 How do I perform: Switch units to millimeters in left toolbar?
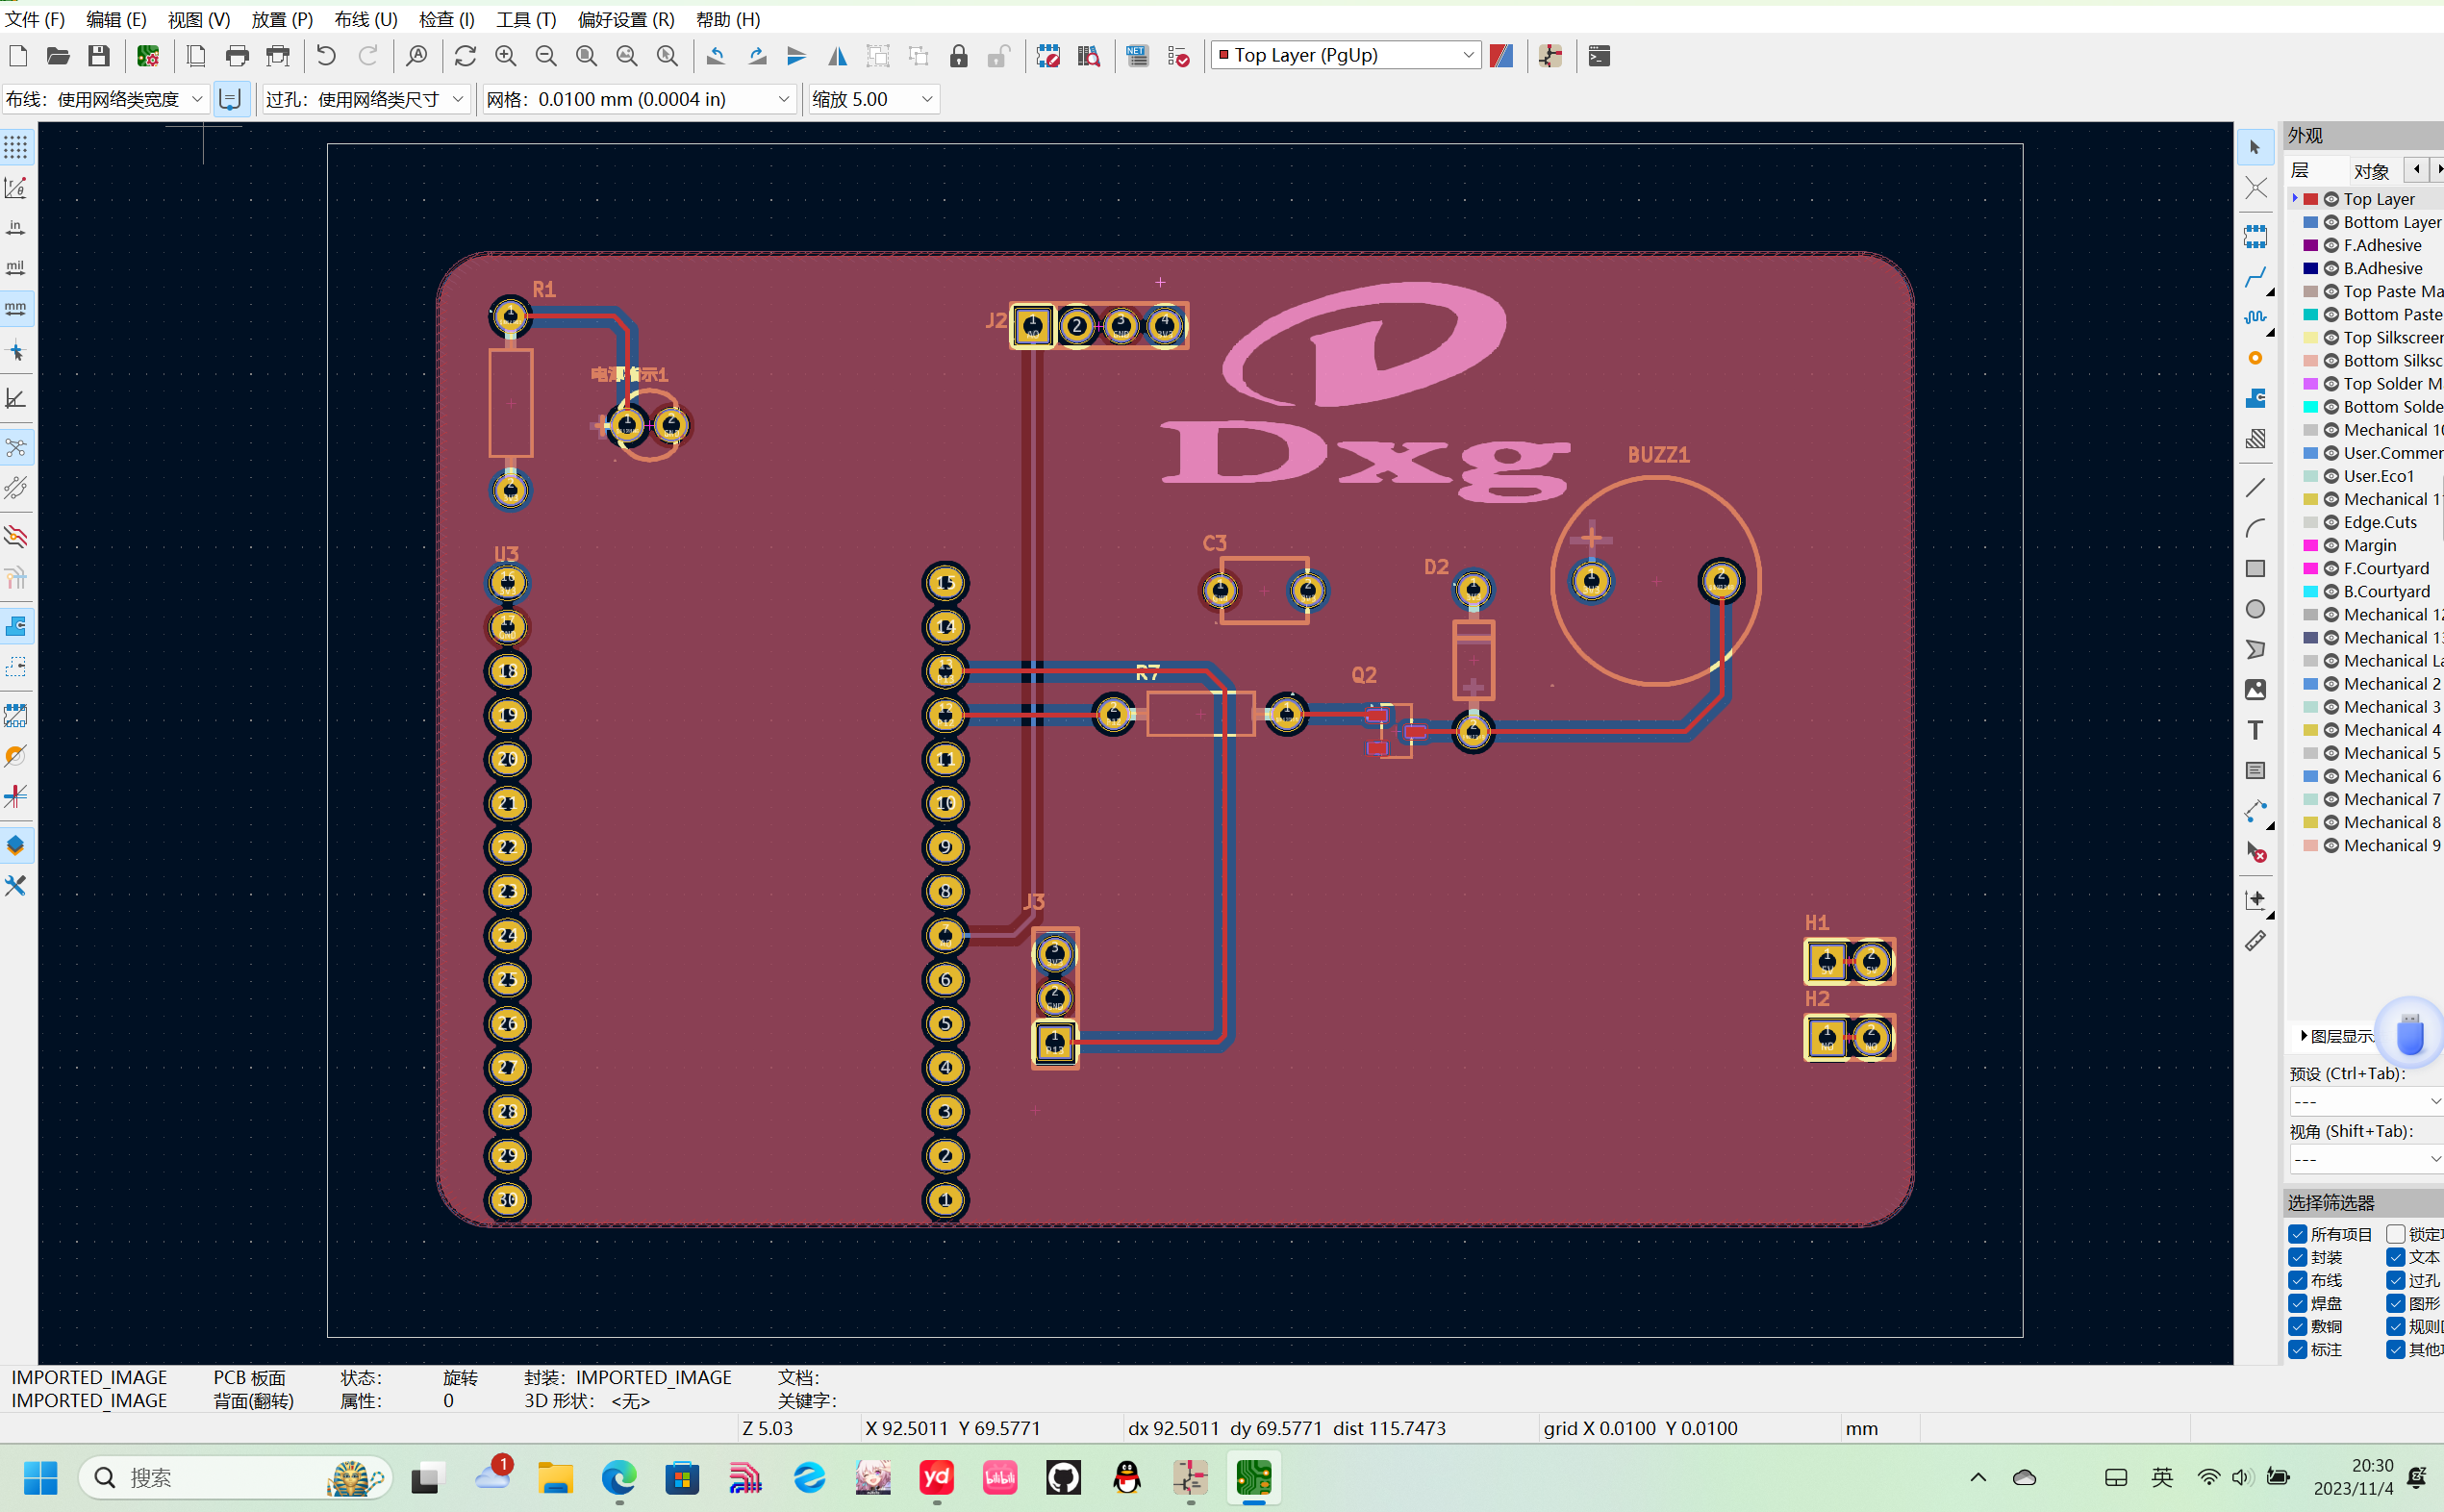tap(16, 308)
